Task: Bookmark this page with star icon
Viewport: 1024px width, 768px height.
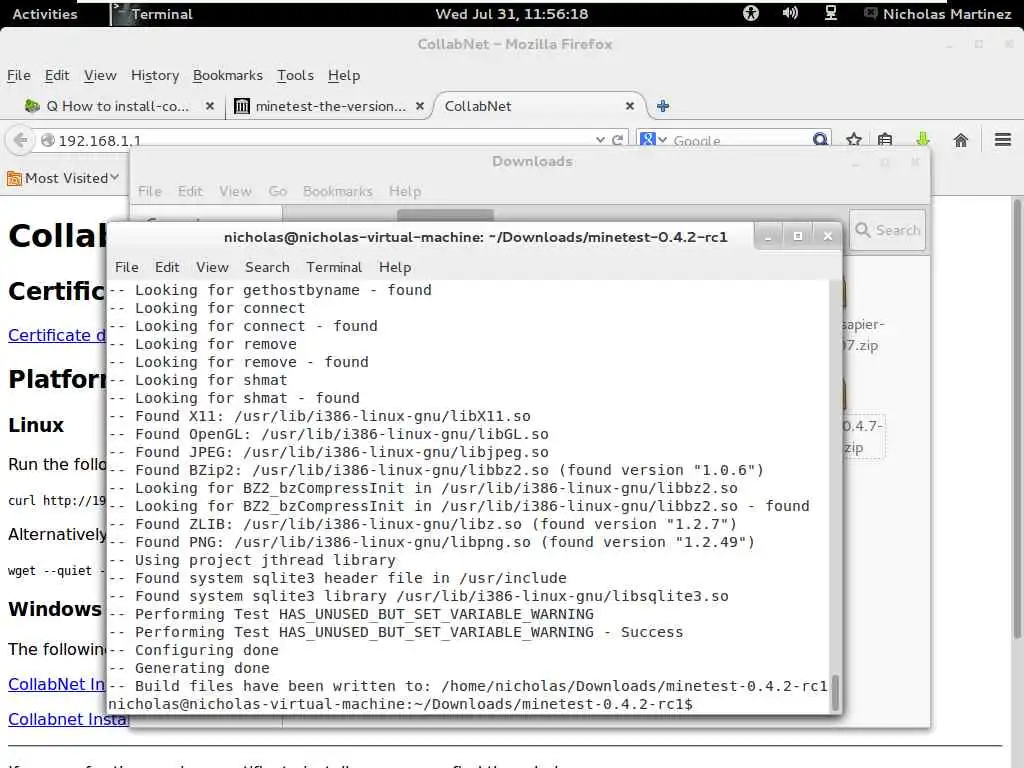Action: click(854, 139)
